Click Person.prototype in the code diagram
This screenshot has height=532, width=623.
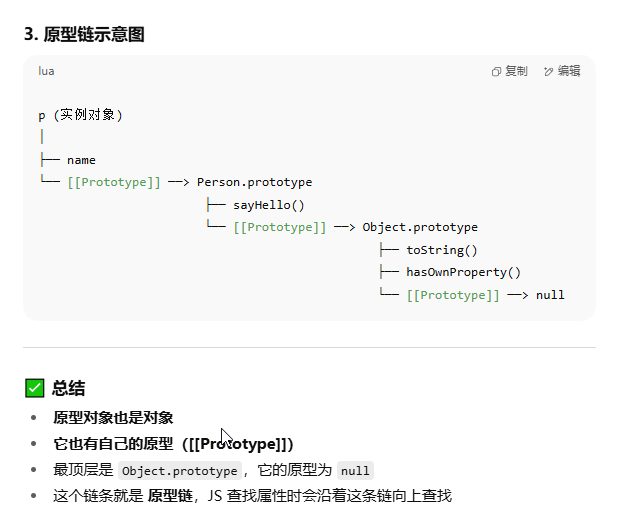coord(255,182)
